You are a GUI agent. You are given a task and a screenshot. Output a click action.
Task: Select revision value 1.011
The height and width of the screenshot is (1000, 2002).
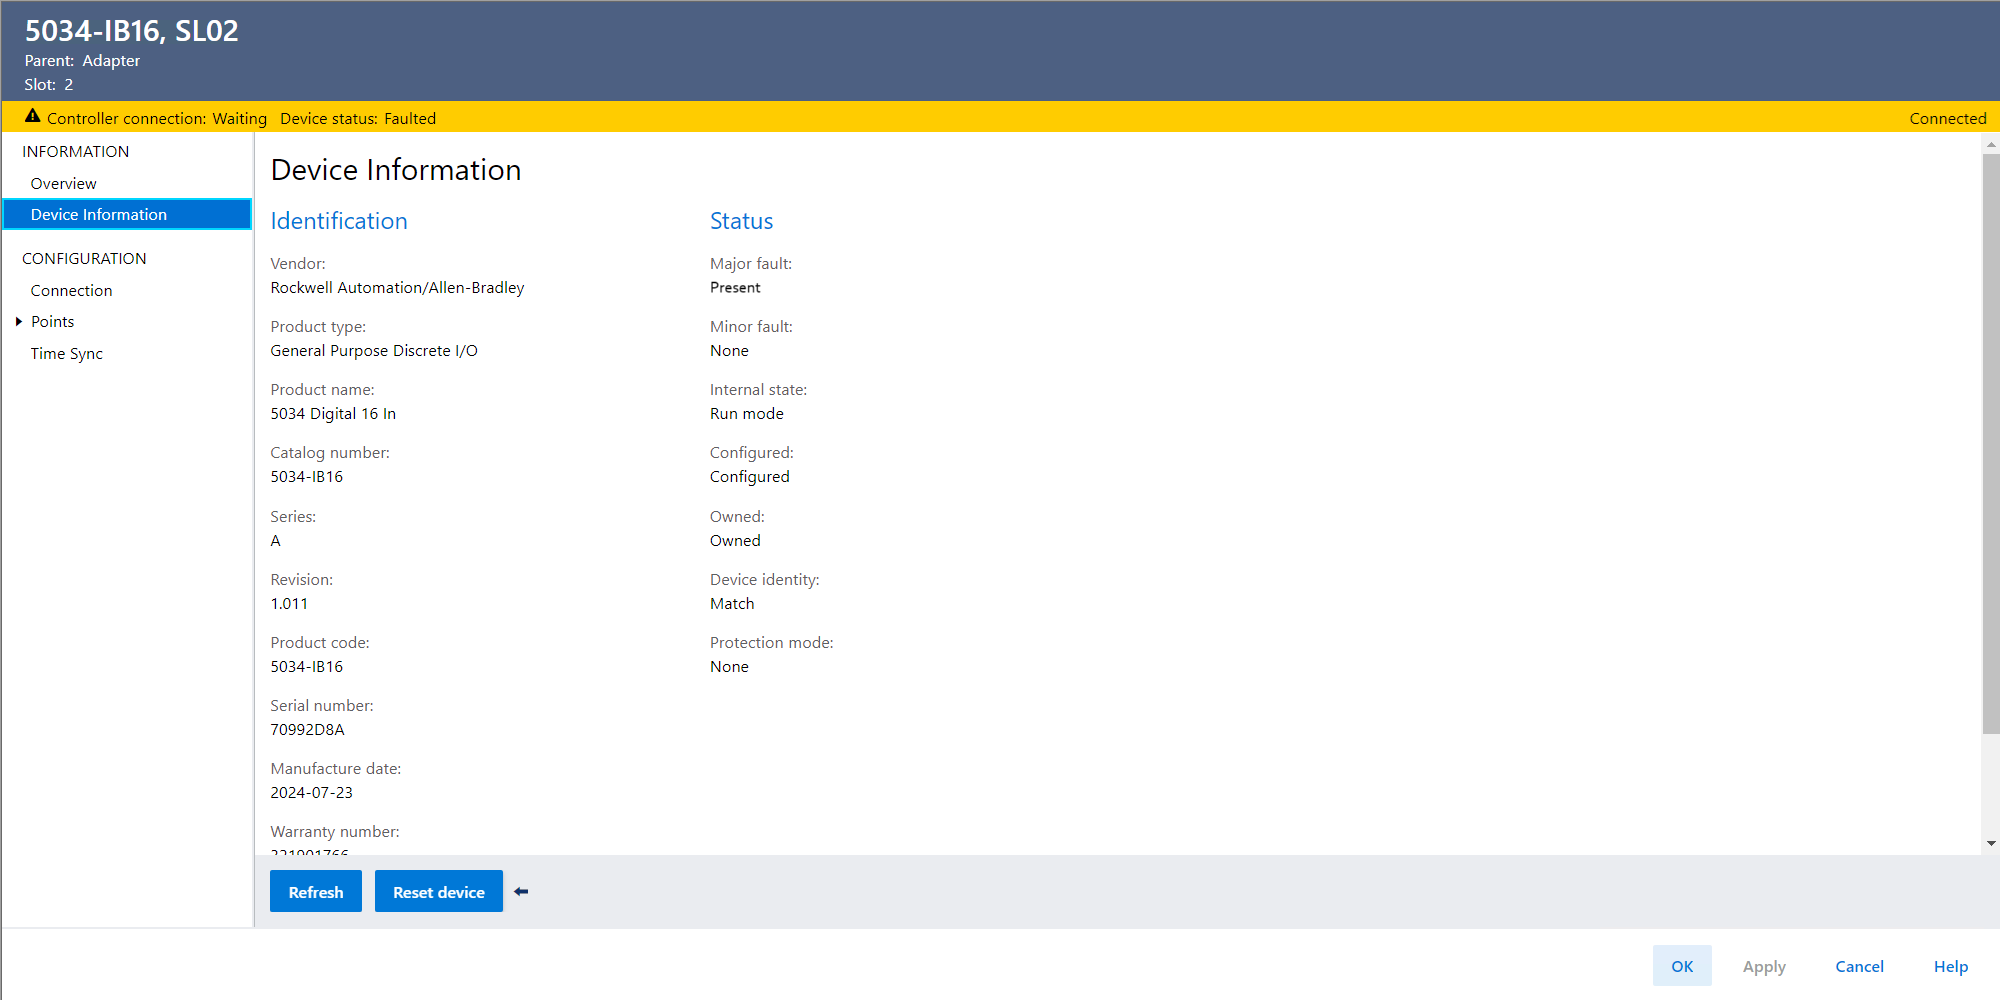pos(289,604)
